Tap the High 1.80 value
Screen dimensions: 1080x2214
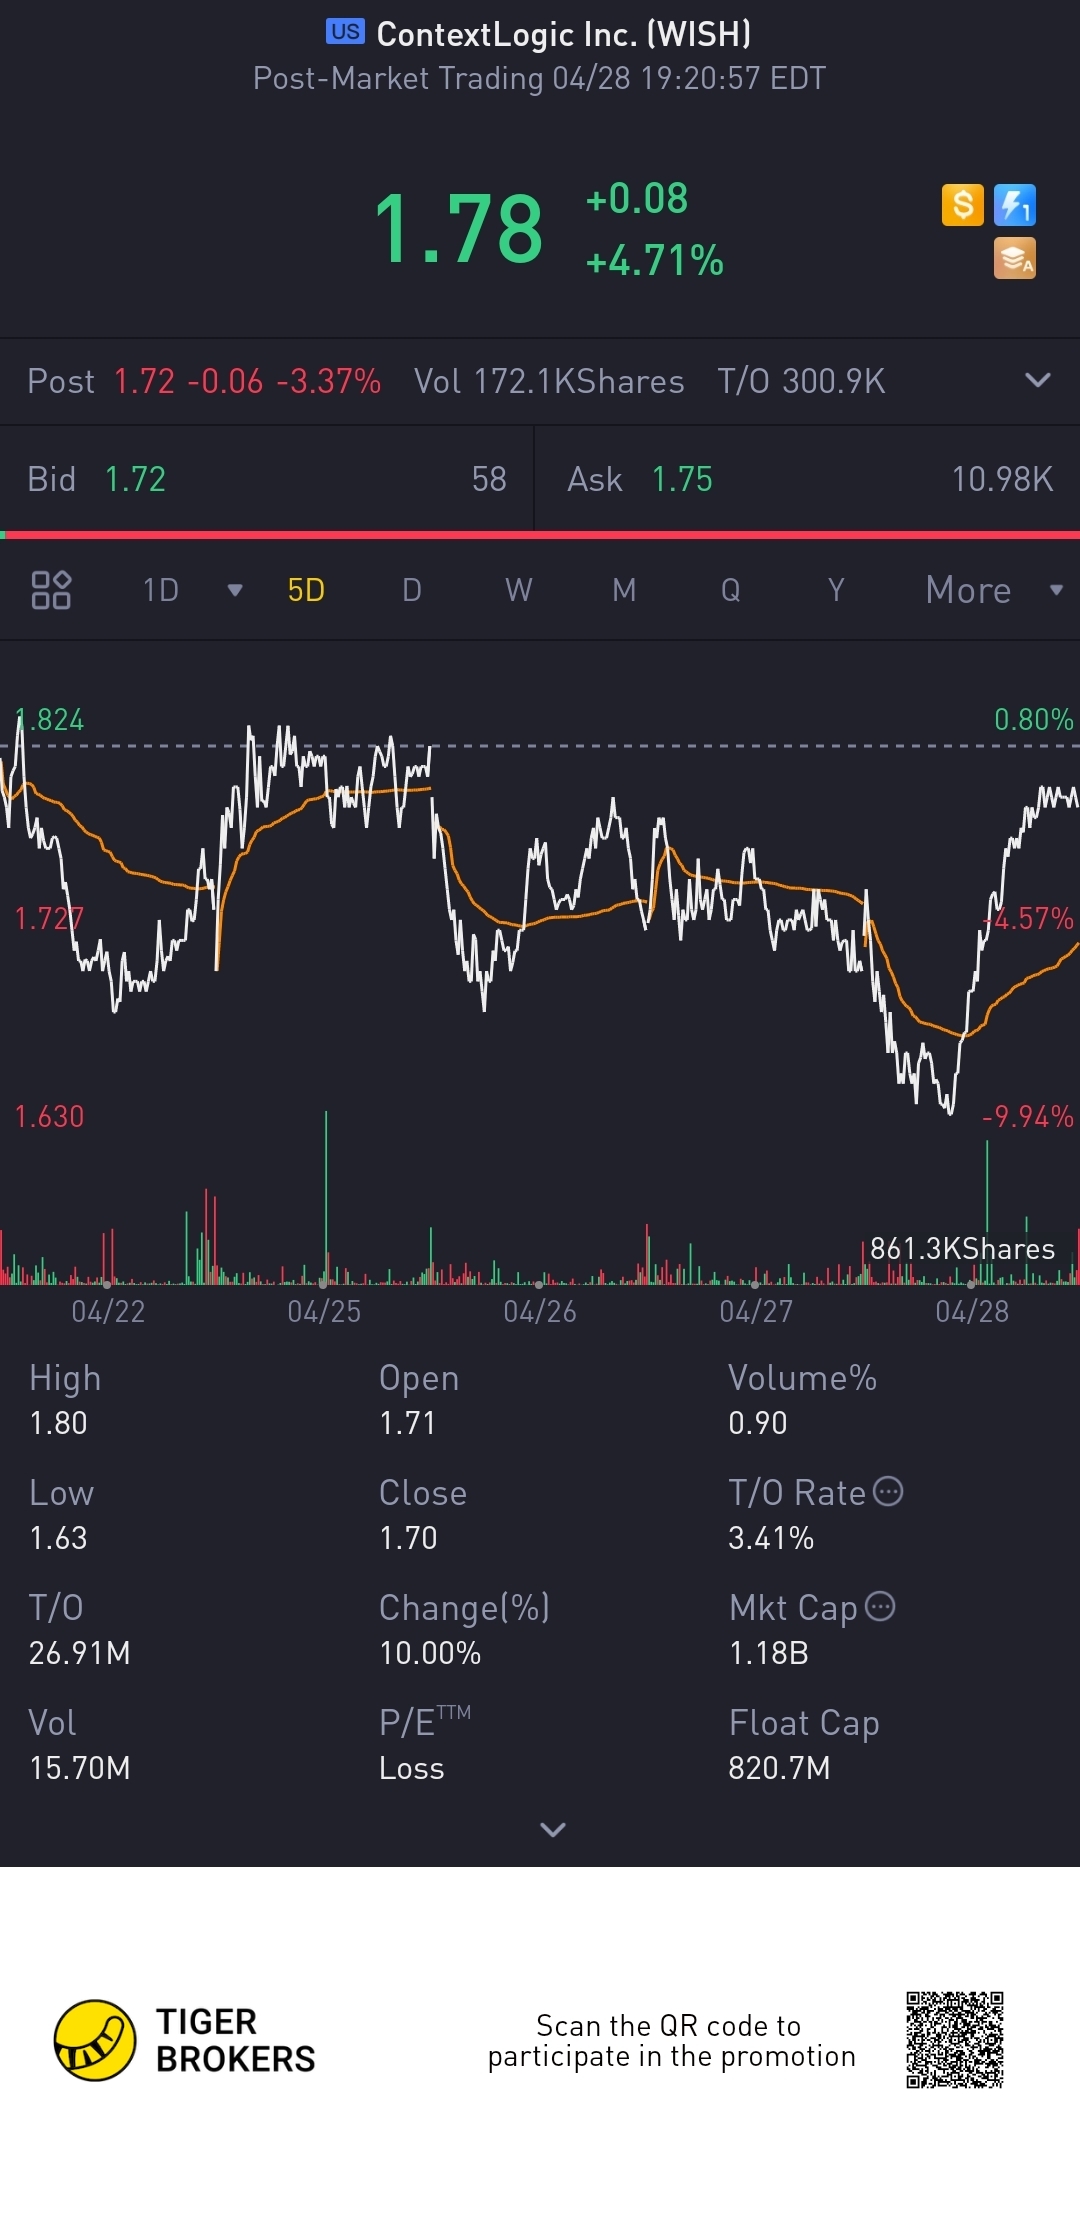[x=58, y=1423]
